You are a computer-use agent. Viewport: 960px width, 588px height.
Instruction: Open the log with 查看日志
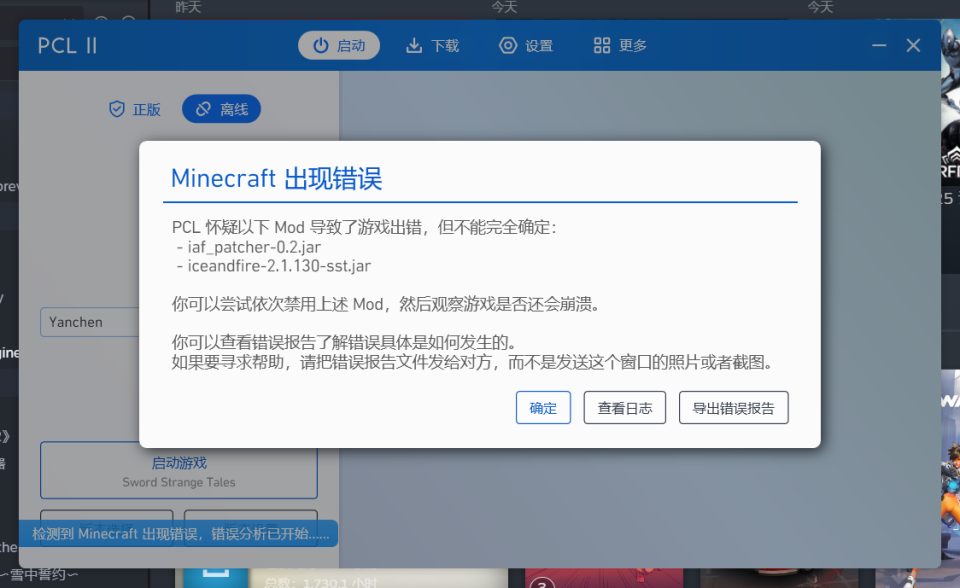(624, 407)
